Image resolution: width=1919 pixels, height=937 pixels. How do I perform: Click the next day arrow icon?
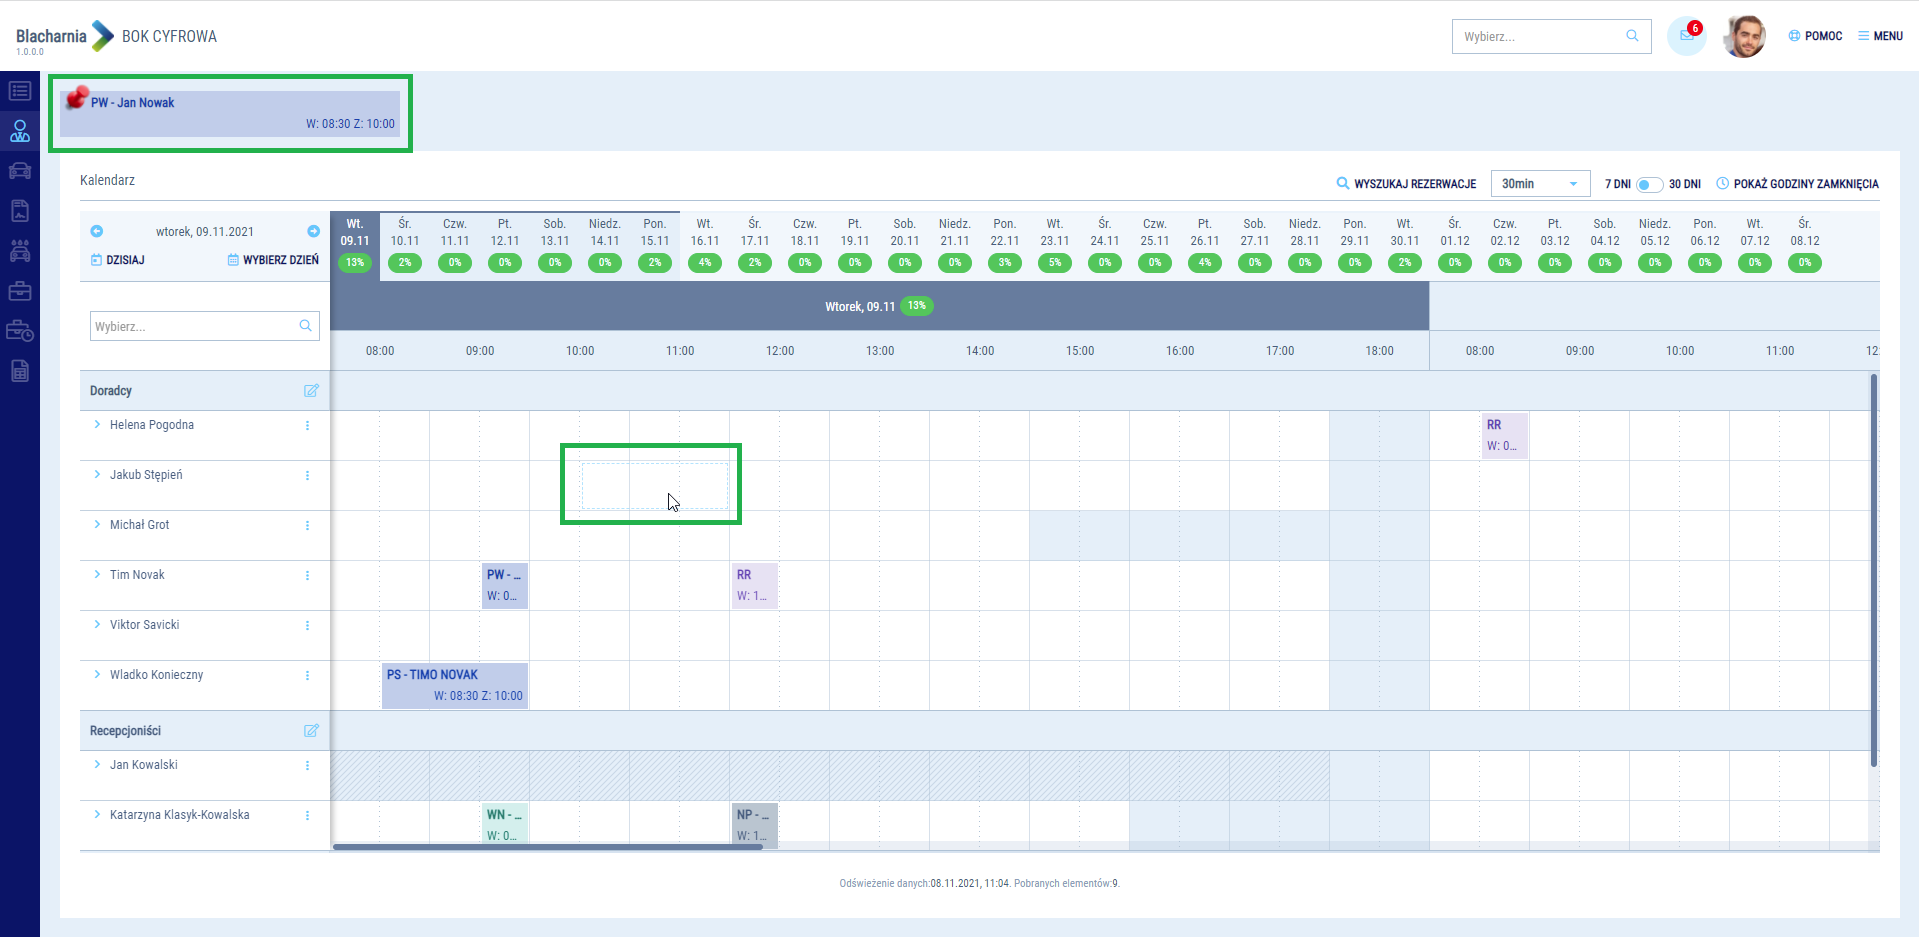coord(313,231)
